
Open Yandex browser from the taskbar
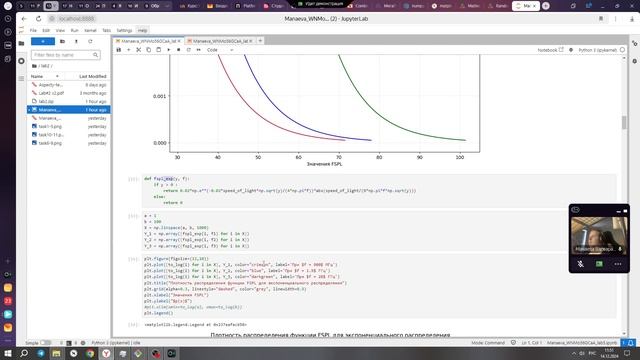(106, 353)
